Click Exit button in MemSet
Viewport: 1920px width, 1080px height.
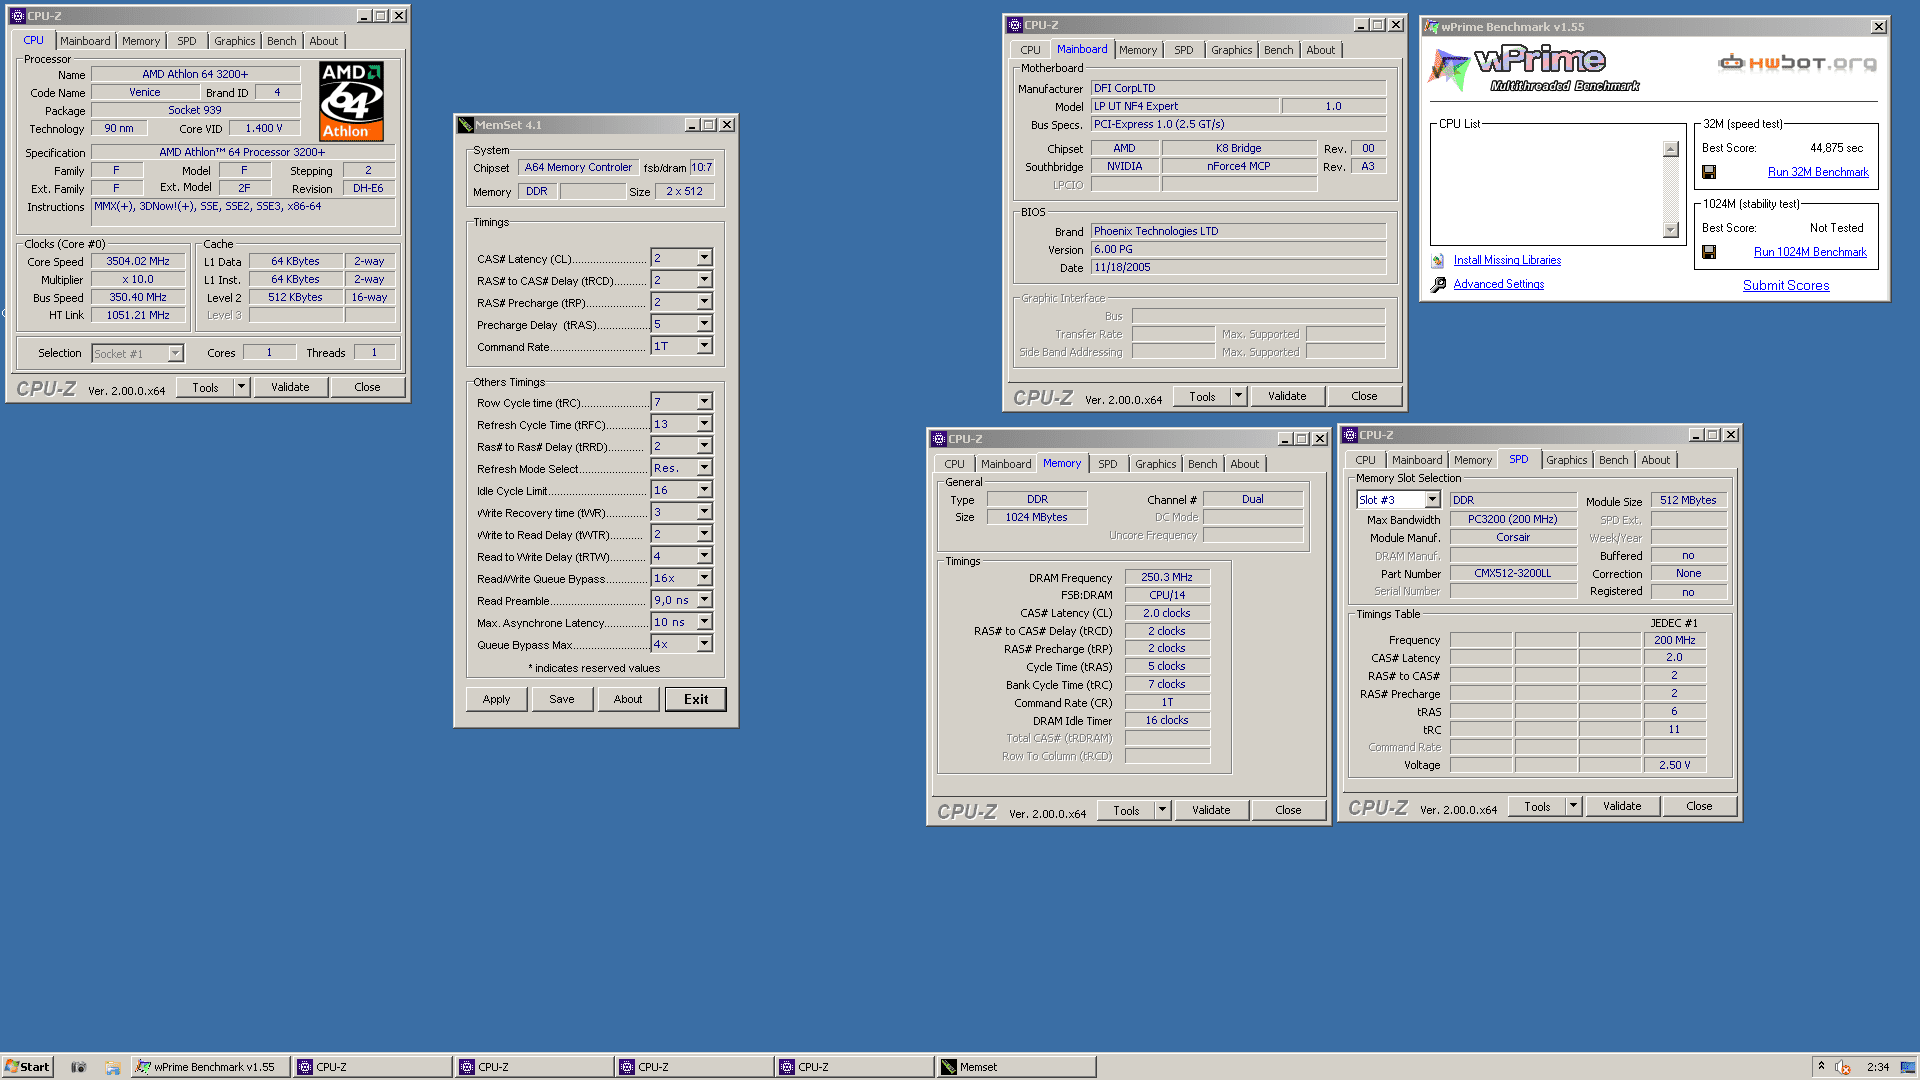(x=696, y=699)
